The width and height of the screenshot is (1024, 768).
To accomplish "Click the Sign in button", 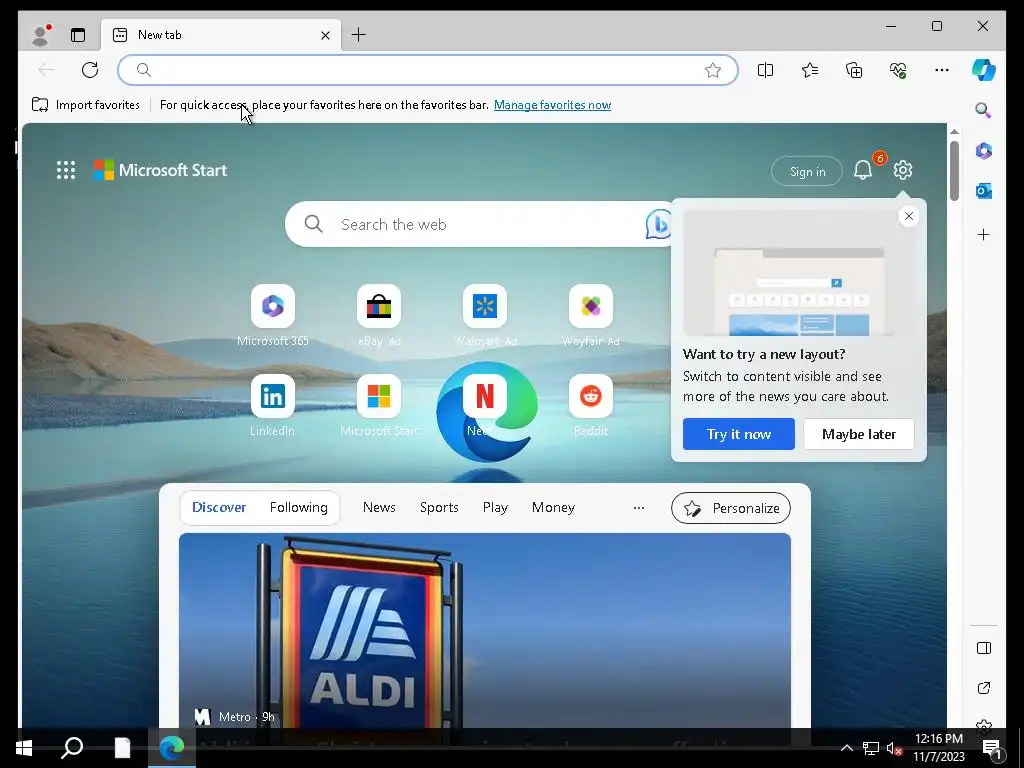I will coord(807,171).
